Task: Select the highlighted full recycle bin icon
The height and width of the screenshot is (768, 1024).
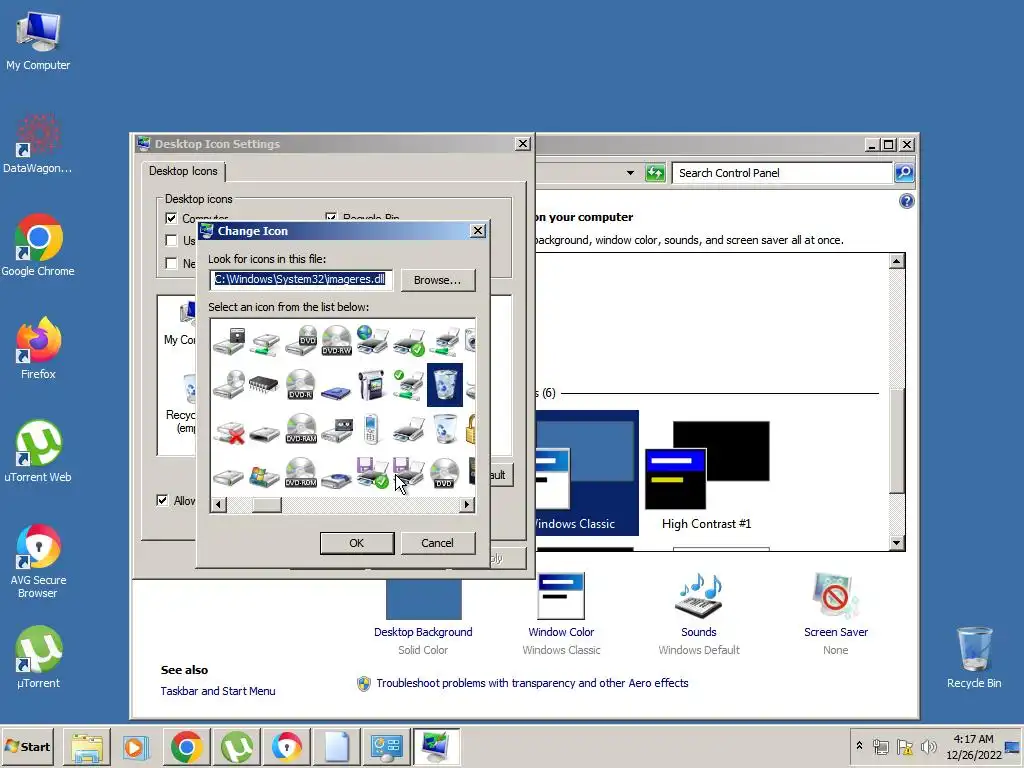Action: [x=445, y=385]
